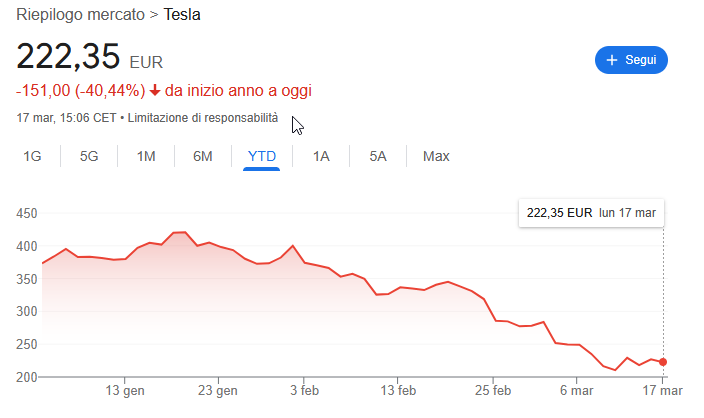Select the 1M time range tab
This screenshot has height=418, width=704.
pos(146,156)
